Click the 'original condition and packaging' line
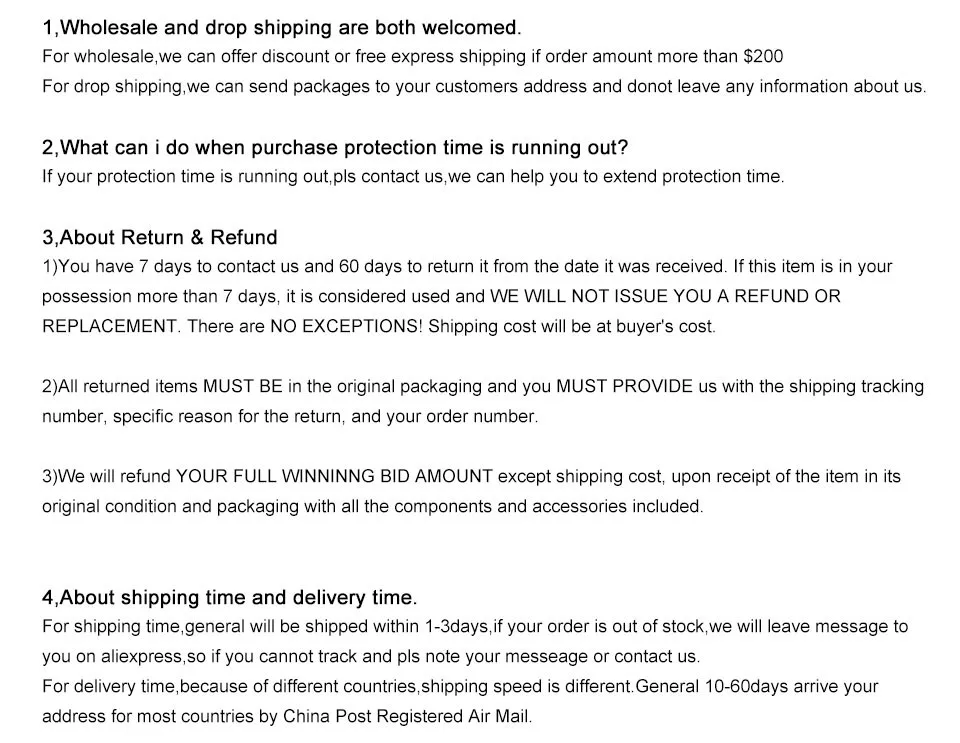The width and height of the screenshot is (960, 743). pyautogui.click(x=372, y=506)
